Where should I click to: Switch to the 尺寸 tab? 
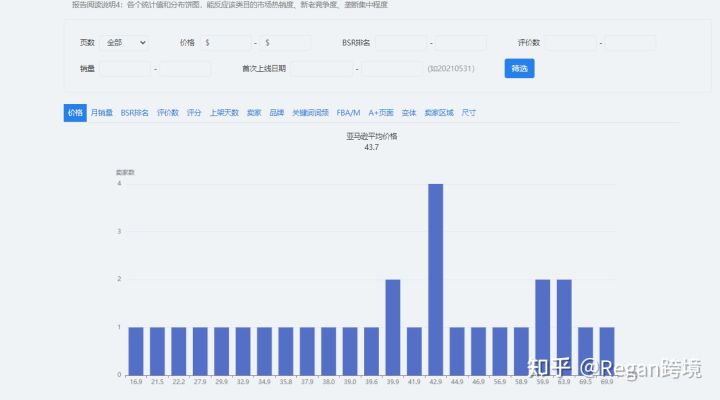coord(468,113)
